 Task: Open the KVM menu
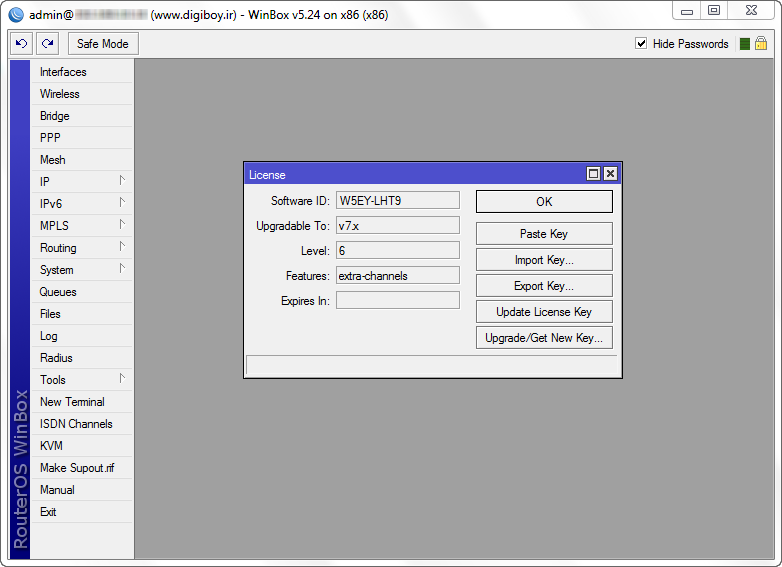coord(82,445)
